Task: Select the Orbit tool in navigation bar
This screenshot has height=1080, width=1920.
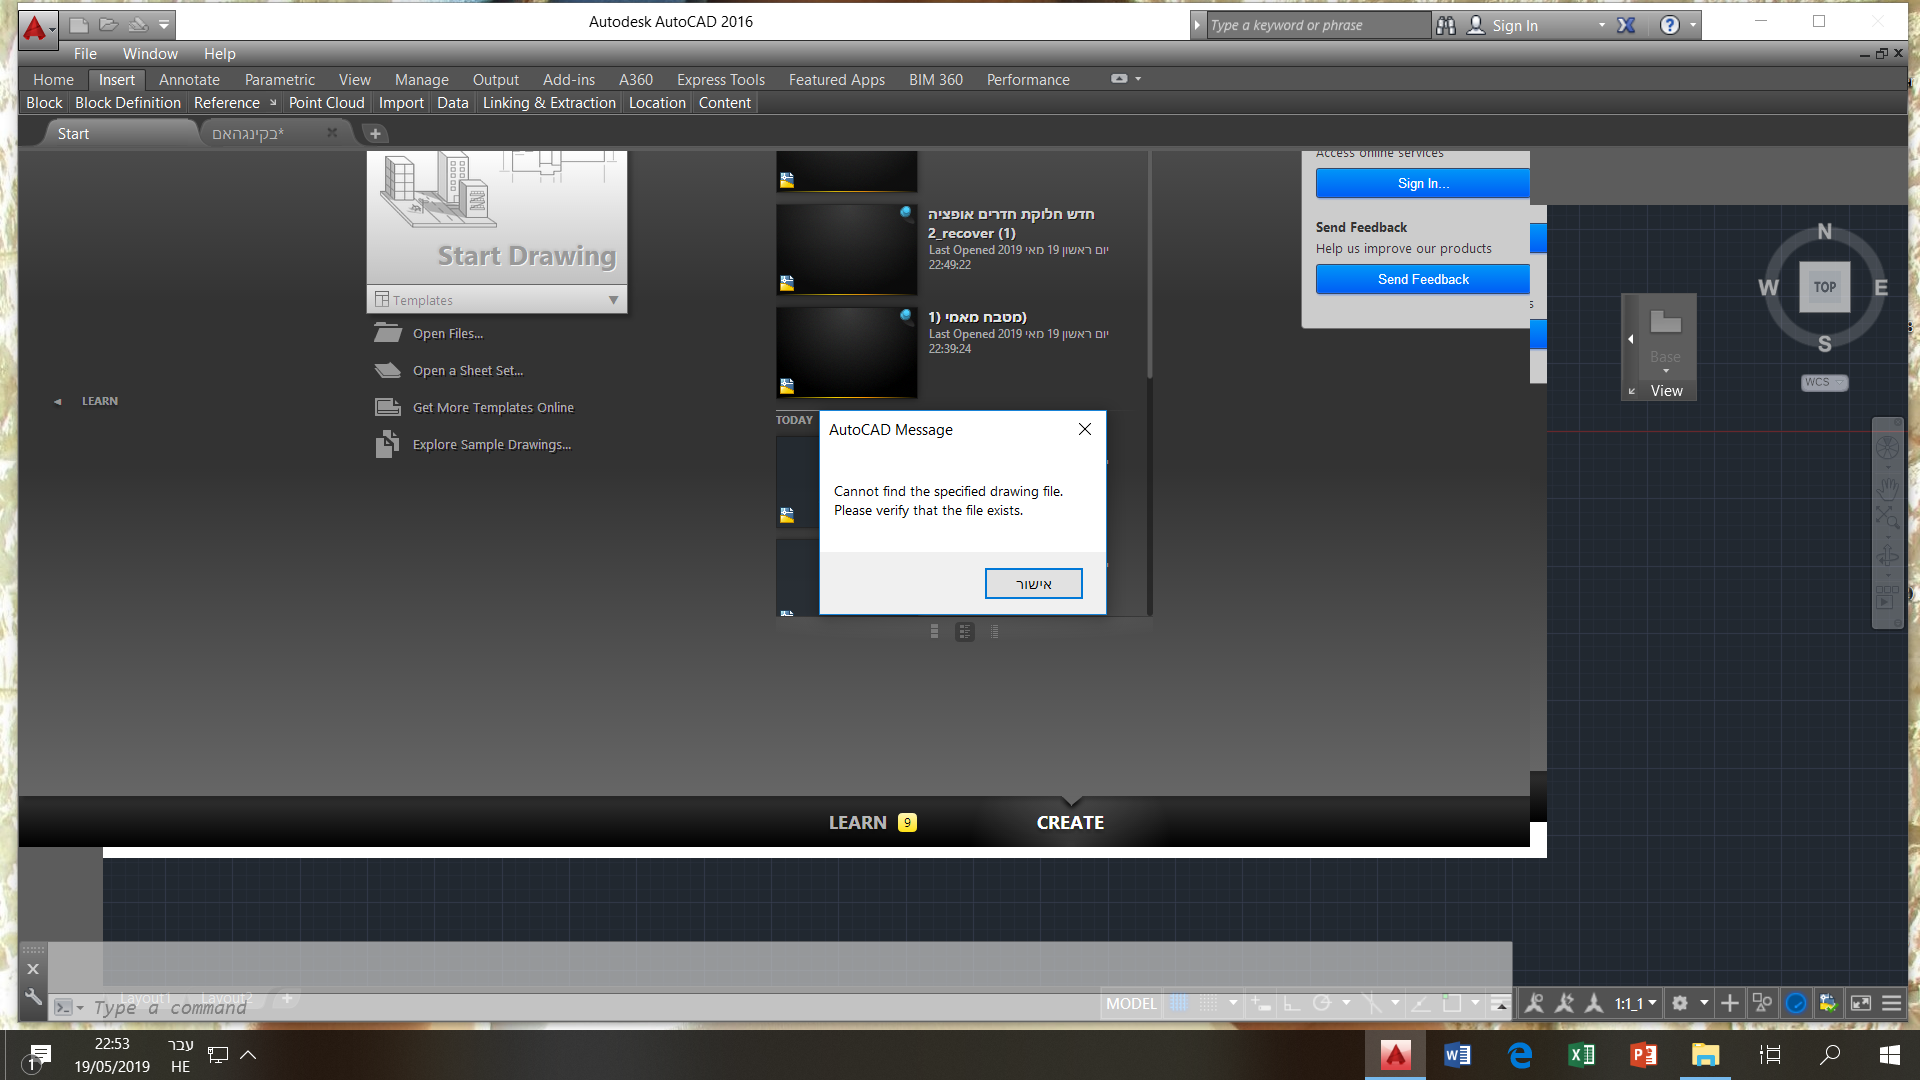Action: click(x=1888, y=555)
